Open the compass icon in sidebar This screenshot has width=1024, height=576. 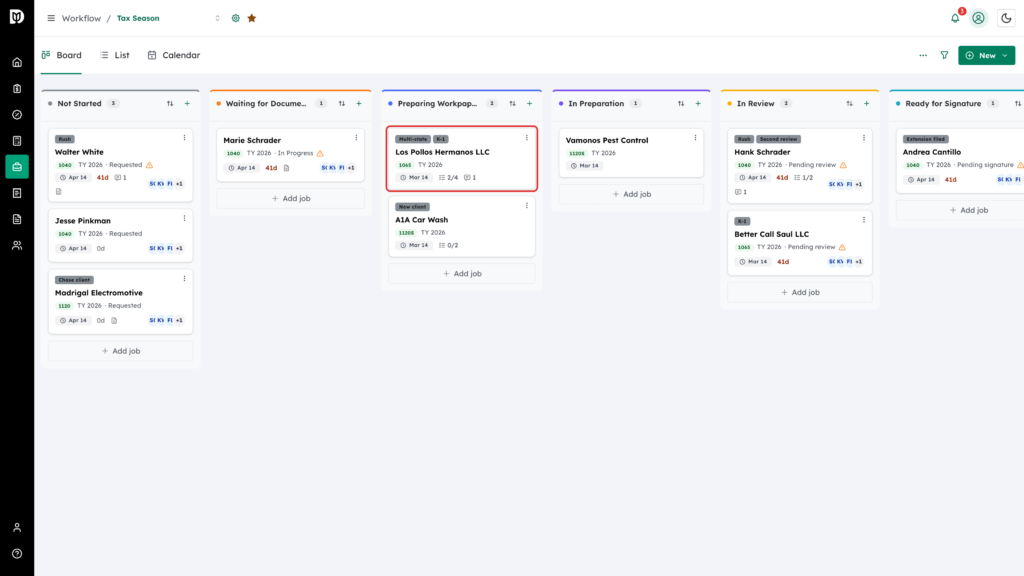[17, 115]
